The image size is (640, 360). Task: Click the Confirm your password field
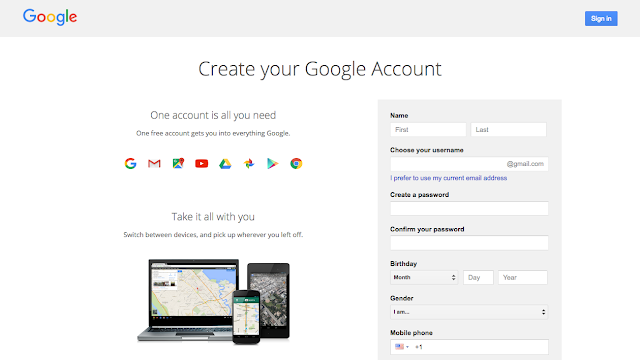pyautogui.click(x=469, y=243)
